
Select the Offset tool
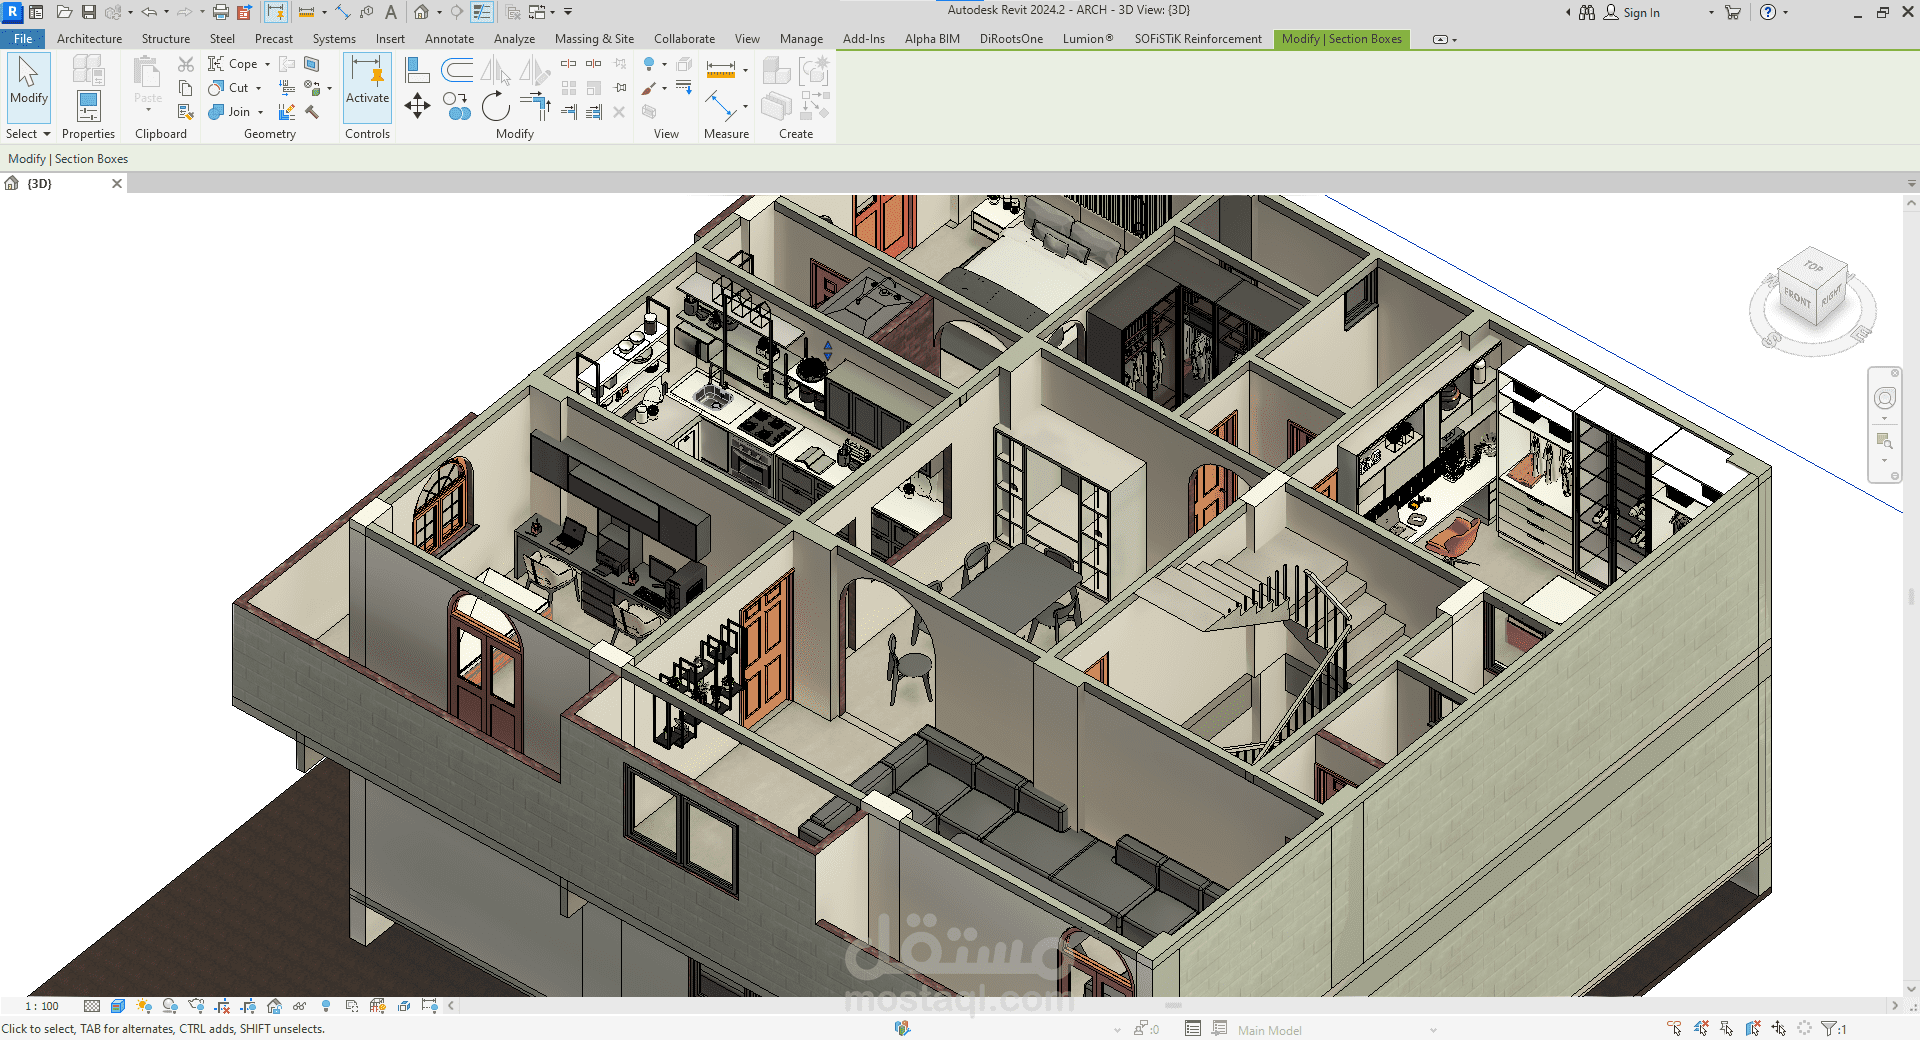[x=457, y=70]
